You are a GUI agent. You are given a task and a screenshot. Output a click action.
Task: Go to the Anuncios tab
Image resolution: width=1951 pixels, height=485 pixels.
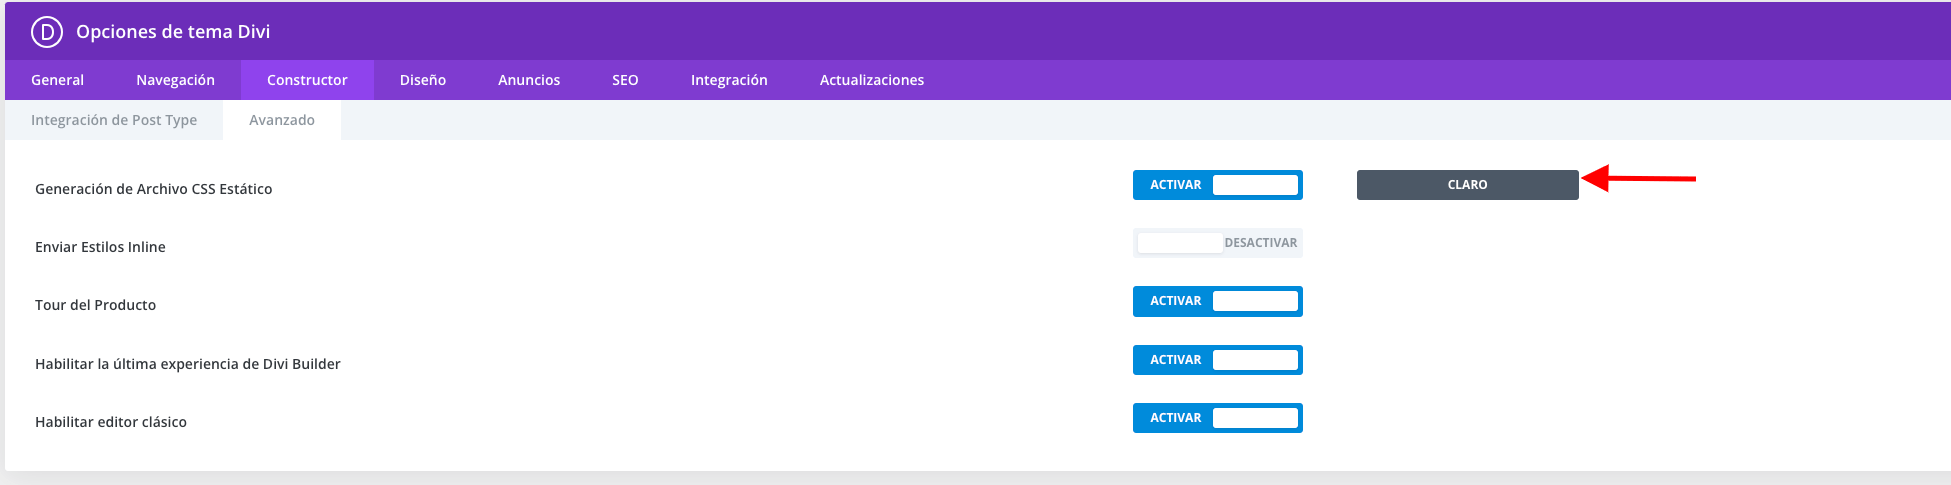coord(529,80)
